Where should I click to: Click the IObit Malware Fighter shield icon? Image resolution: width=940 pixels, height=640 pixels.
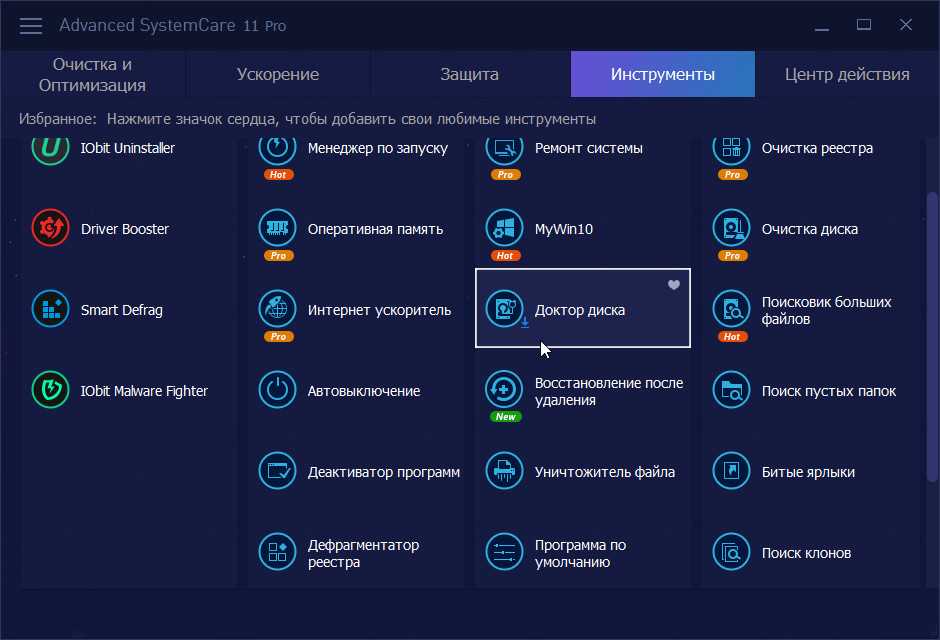(50, 390)
